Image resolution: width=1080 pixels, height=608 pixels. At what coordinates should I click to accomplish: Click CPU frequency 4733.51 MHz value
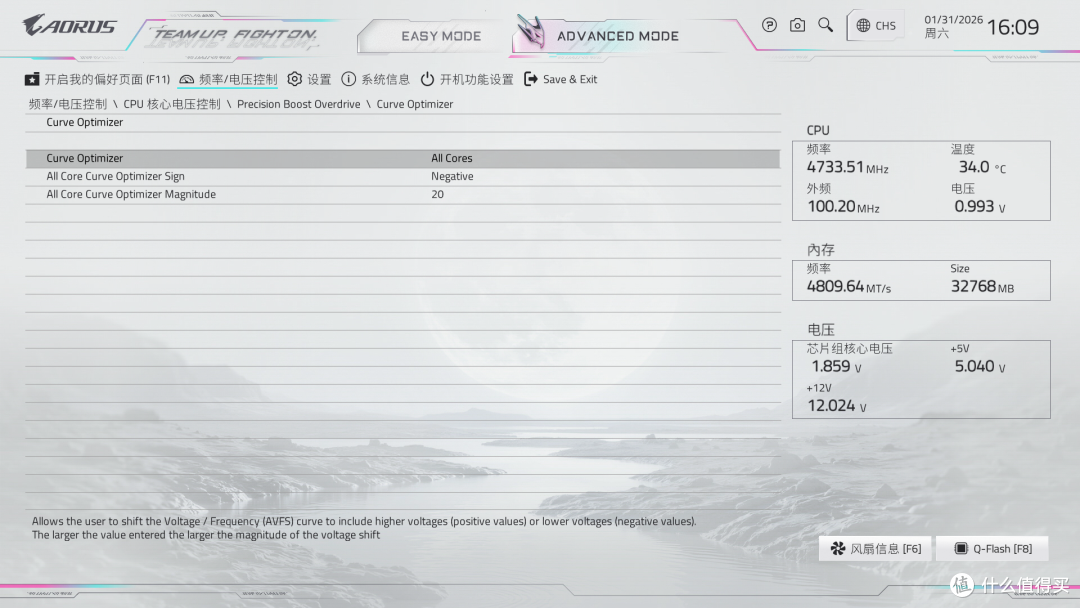point(847,167)
